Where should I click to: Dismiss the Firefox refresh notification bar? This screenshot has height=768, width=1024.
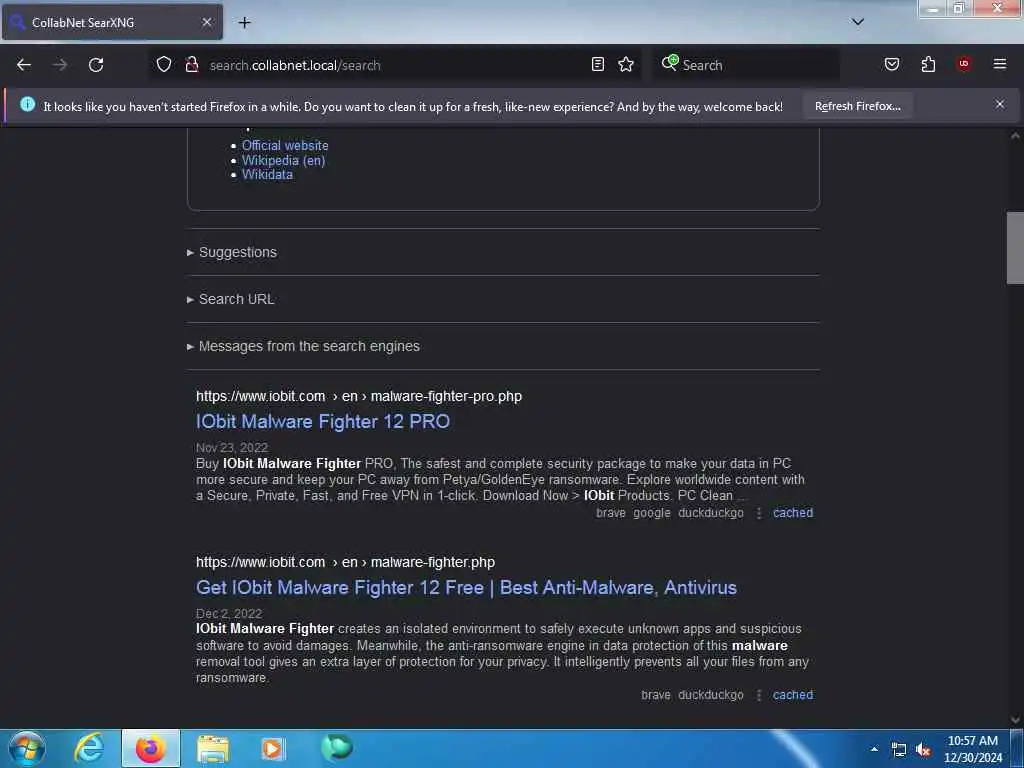(1000, 104)
